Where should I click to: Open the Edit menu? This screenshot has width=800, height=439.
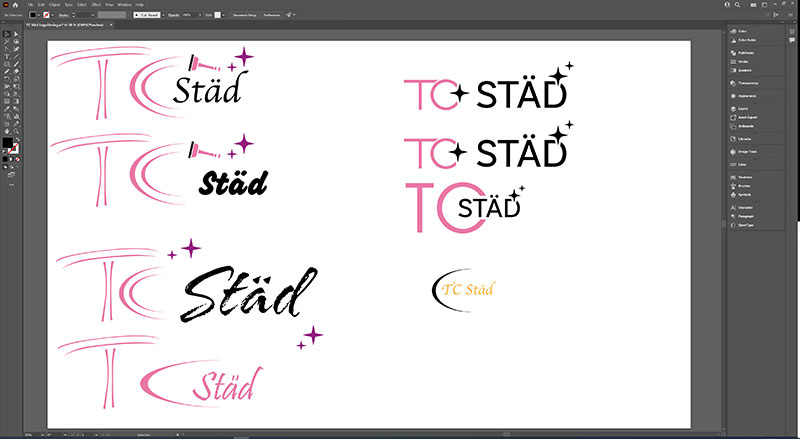(x=41, y=5)
